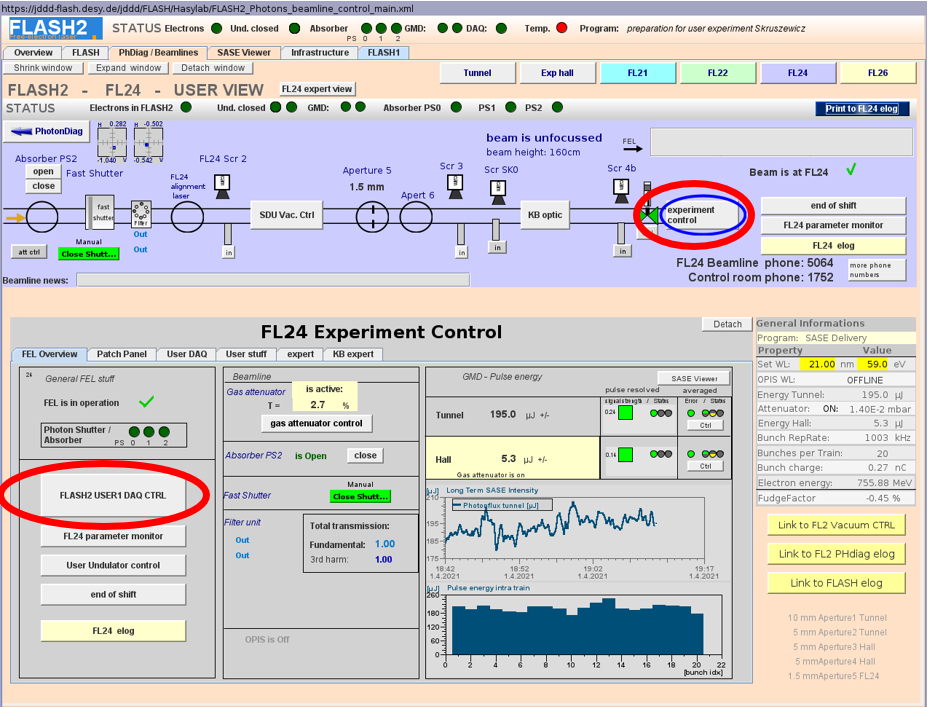Screen dimensions: 928x707
Task: Toggle the 'in' actuator under Scr 3
Action: click(461, 252)
